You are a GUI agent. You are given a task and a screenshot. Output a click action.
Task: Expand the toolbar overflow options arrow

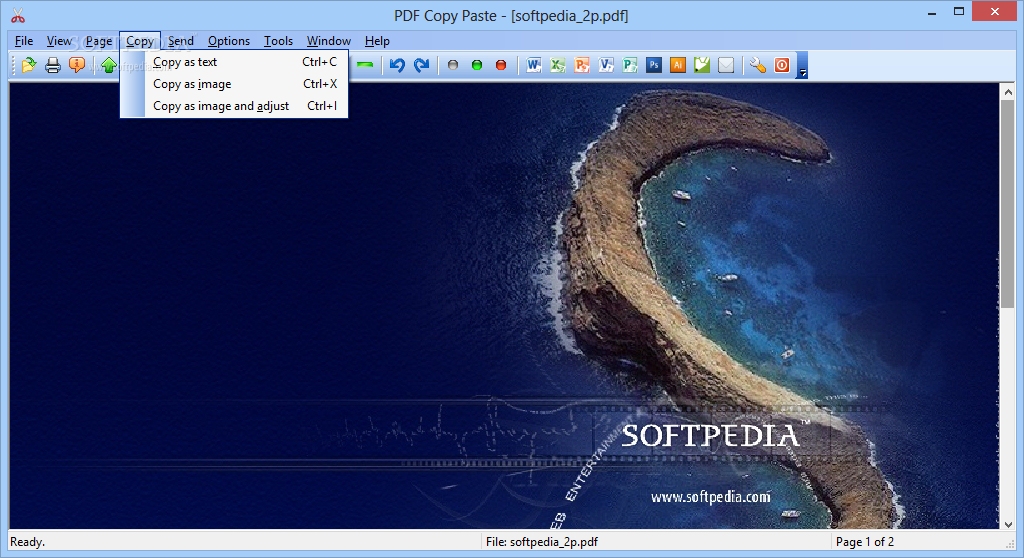pos(803,65)
